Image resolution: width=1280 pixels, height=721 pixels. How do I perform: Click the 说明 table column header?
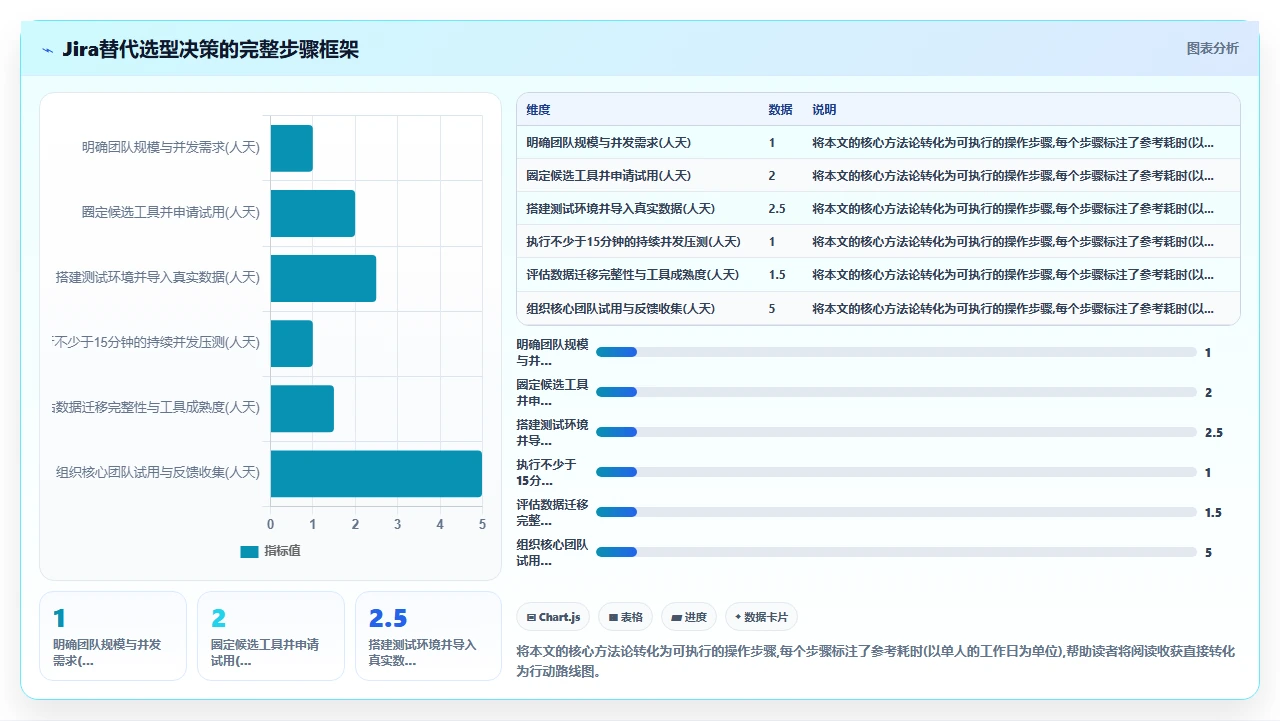[824, 110]
